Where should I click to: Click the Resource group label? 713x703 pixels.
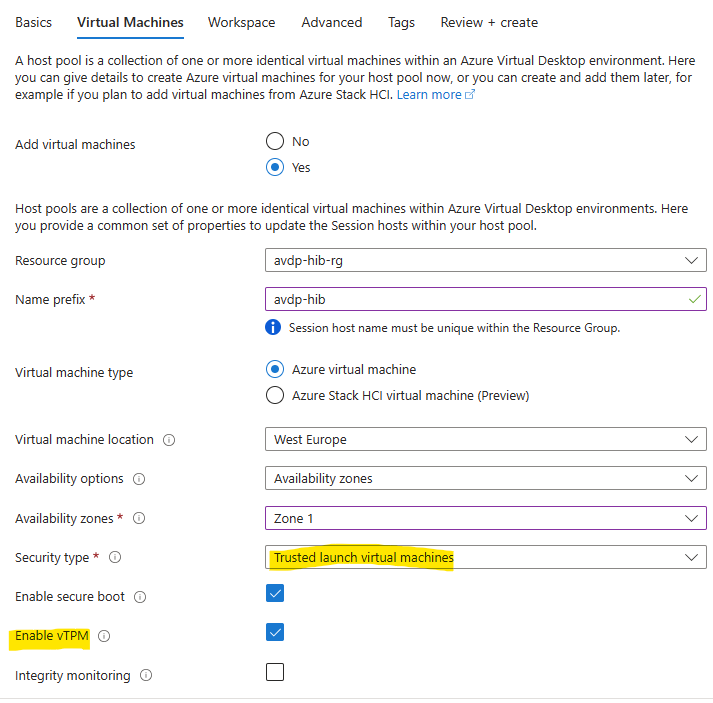point(60,261)
